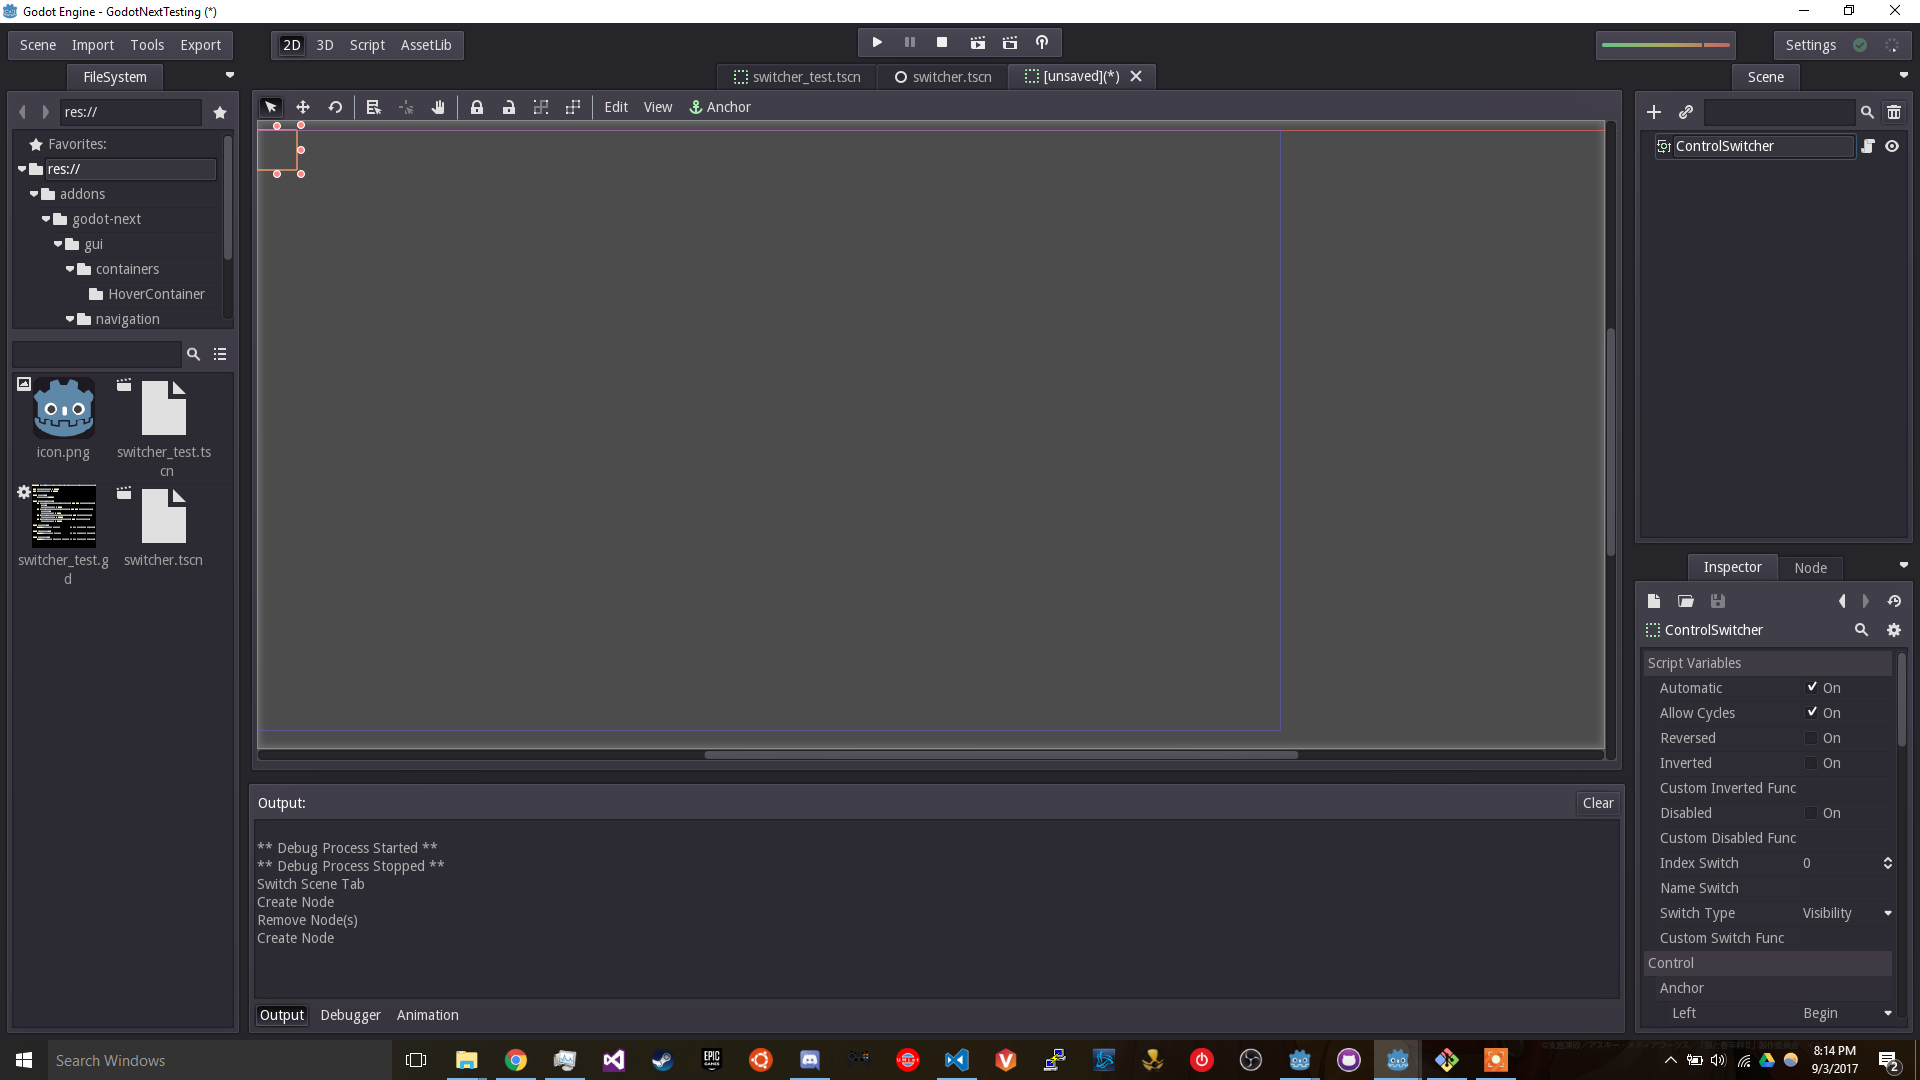Disable the Automatic script variable

pos(1813,687)
